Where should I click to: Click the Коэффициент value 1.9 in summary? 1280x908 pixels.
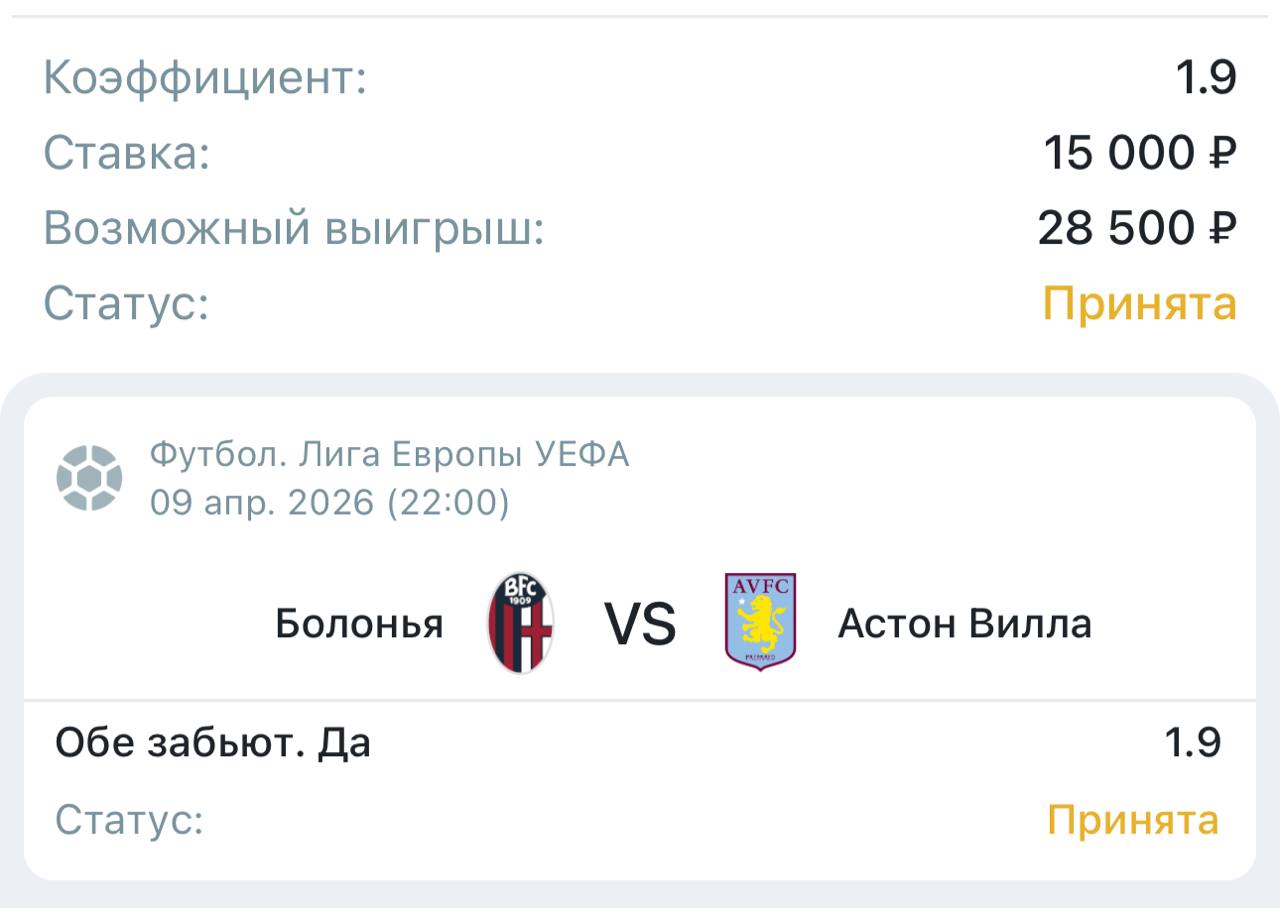point(1207,78)
